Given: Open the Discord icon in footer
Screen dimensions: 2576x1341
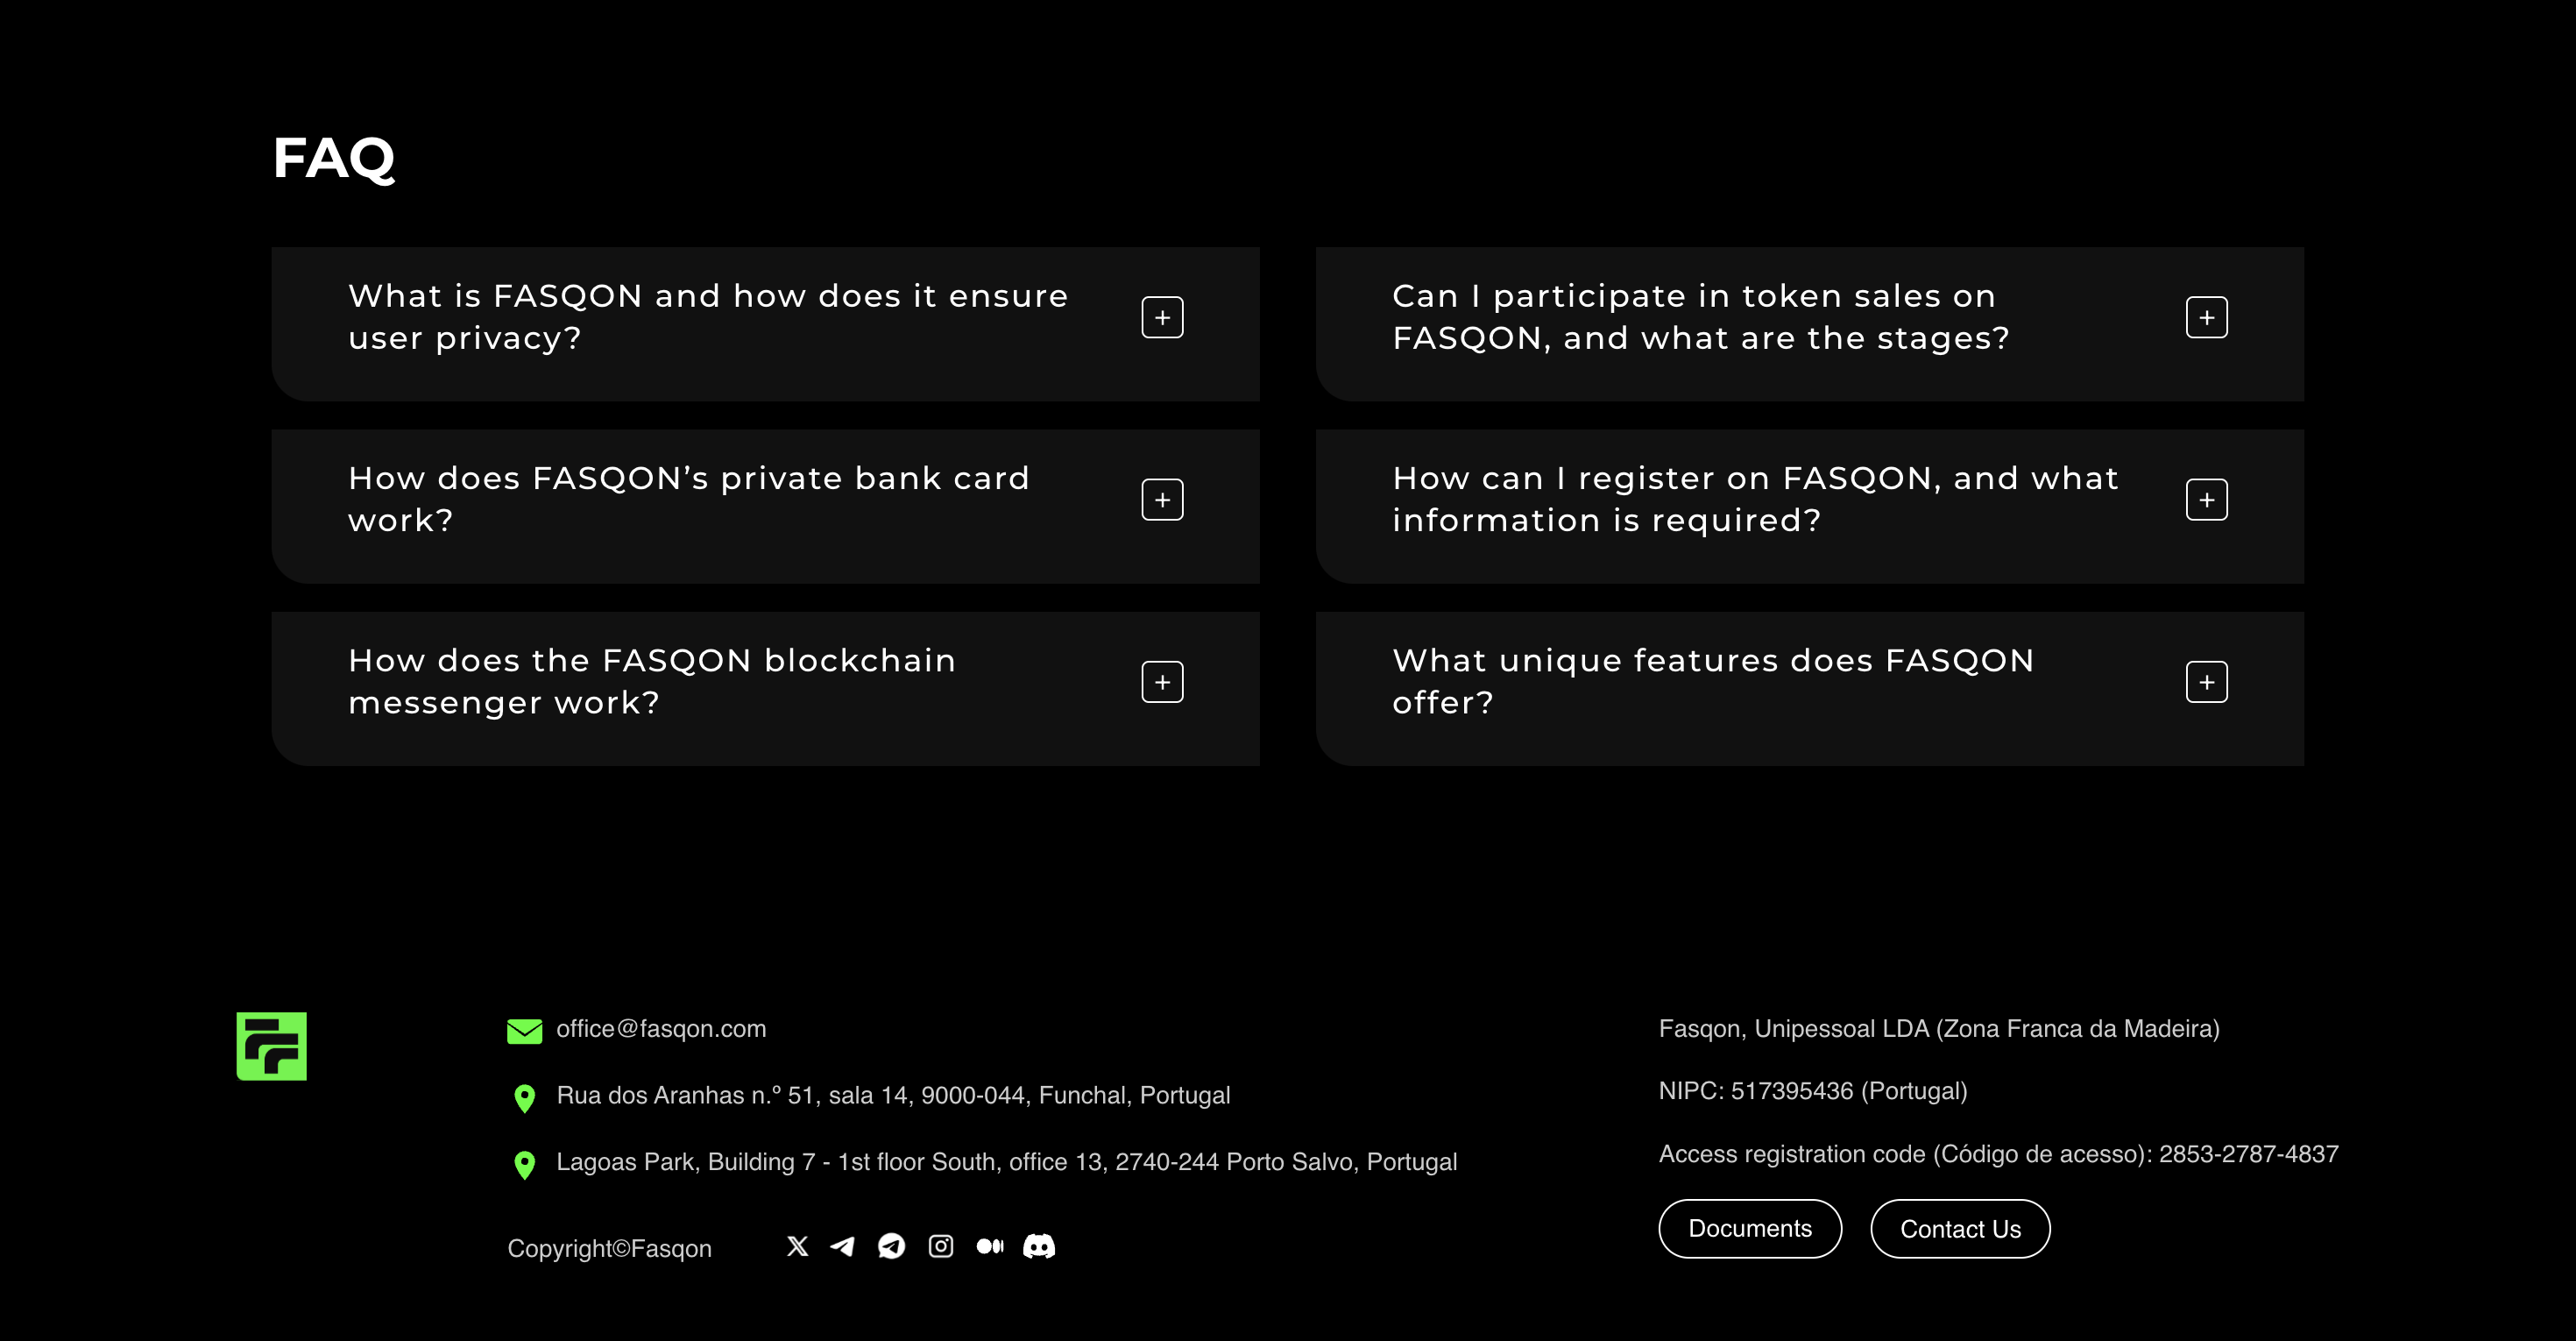Looking at the screenshot, I should [x=1039, y=1246].
